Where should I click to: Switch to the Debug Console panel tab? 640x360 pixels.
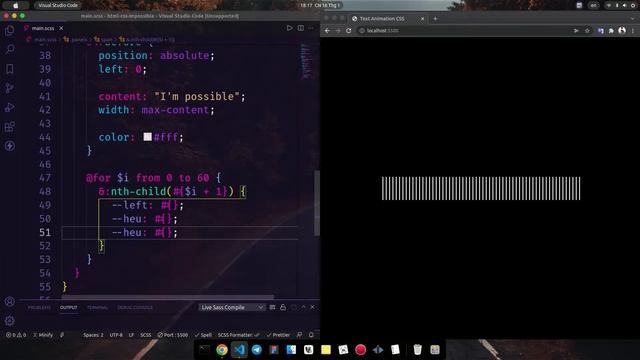(x=135, y=307)
